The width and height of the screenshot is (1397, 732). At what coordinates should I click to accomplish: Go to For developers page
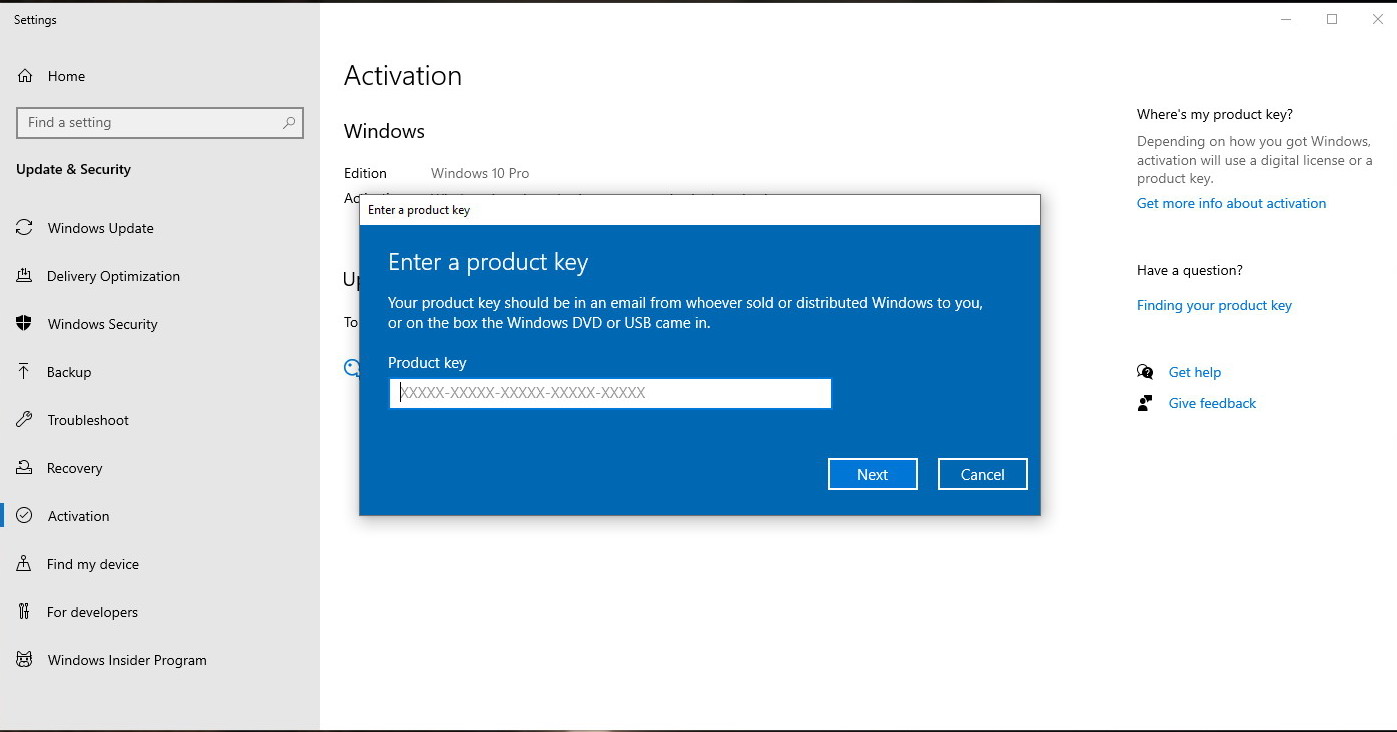point(160,612)
